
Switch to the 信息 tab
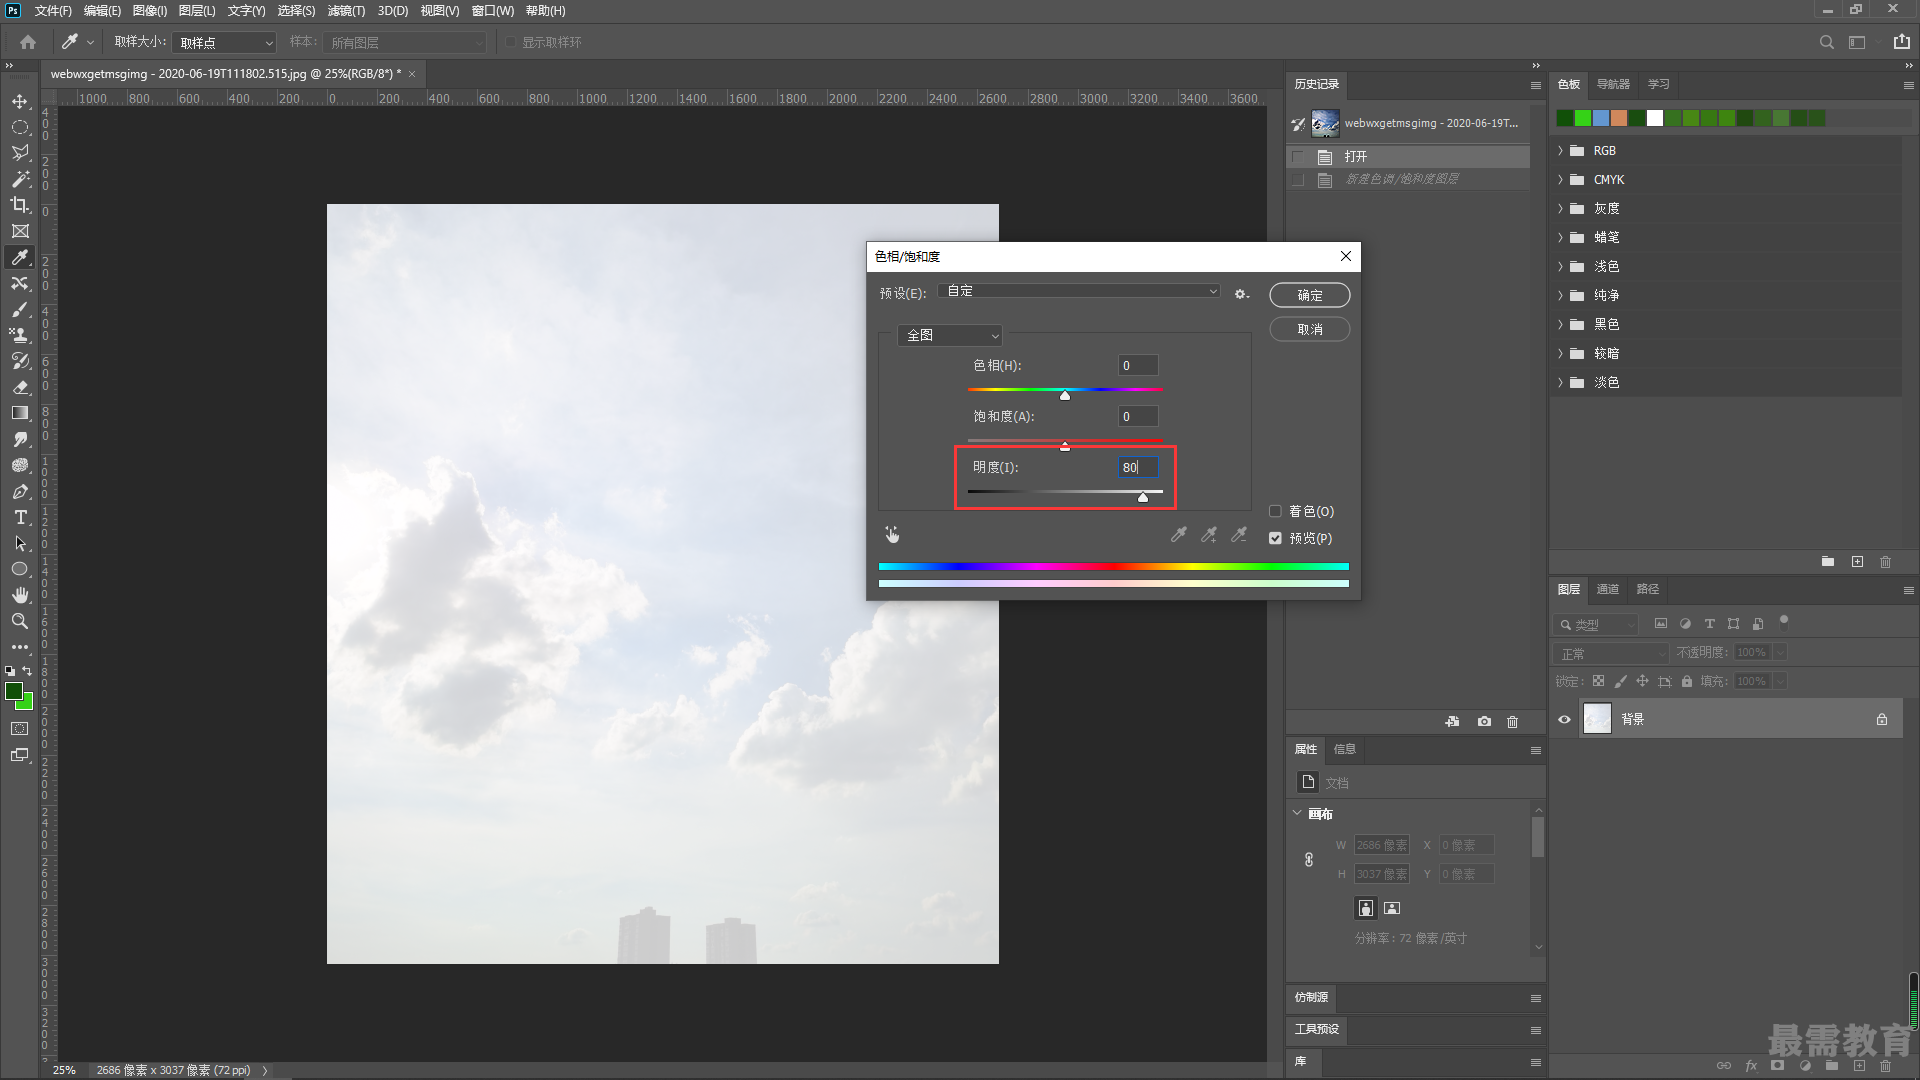tap(1345, 749)
